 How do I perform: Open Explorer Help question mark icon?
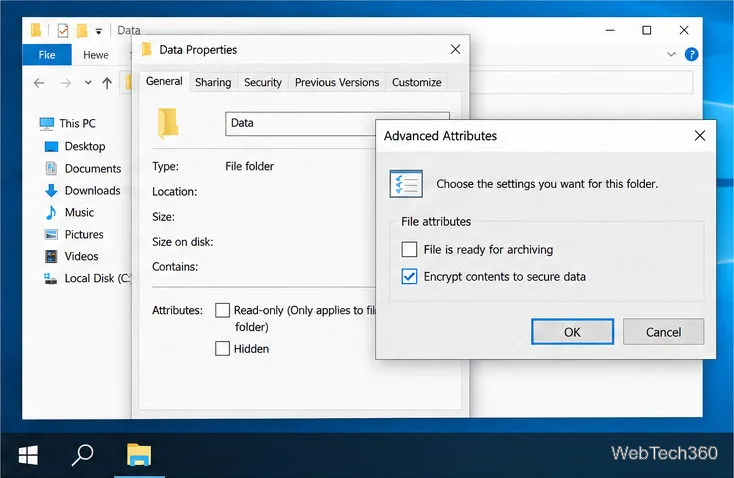click(x=691, y=54)
